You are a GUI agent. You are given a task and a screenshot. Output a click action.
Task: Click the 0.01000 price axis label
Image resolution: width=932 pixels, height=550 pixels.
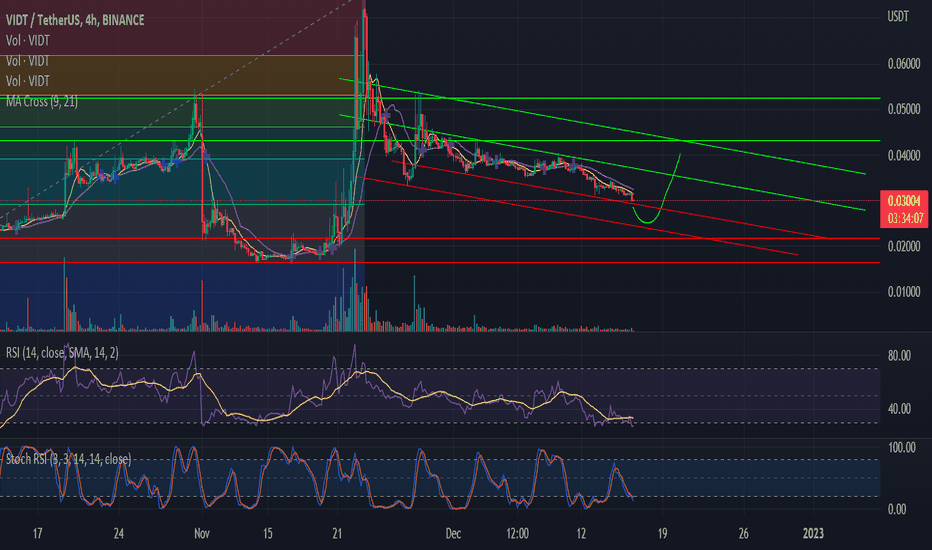903,292
